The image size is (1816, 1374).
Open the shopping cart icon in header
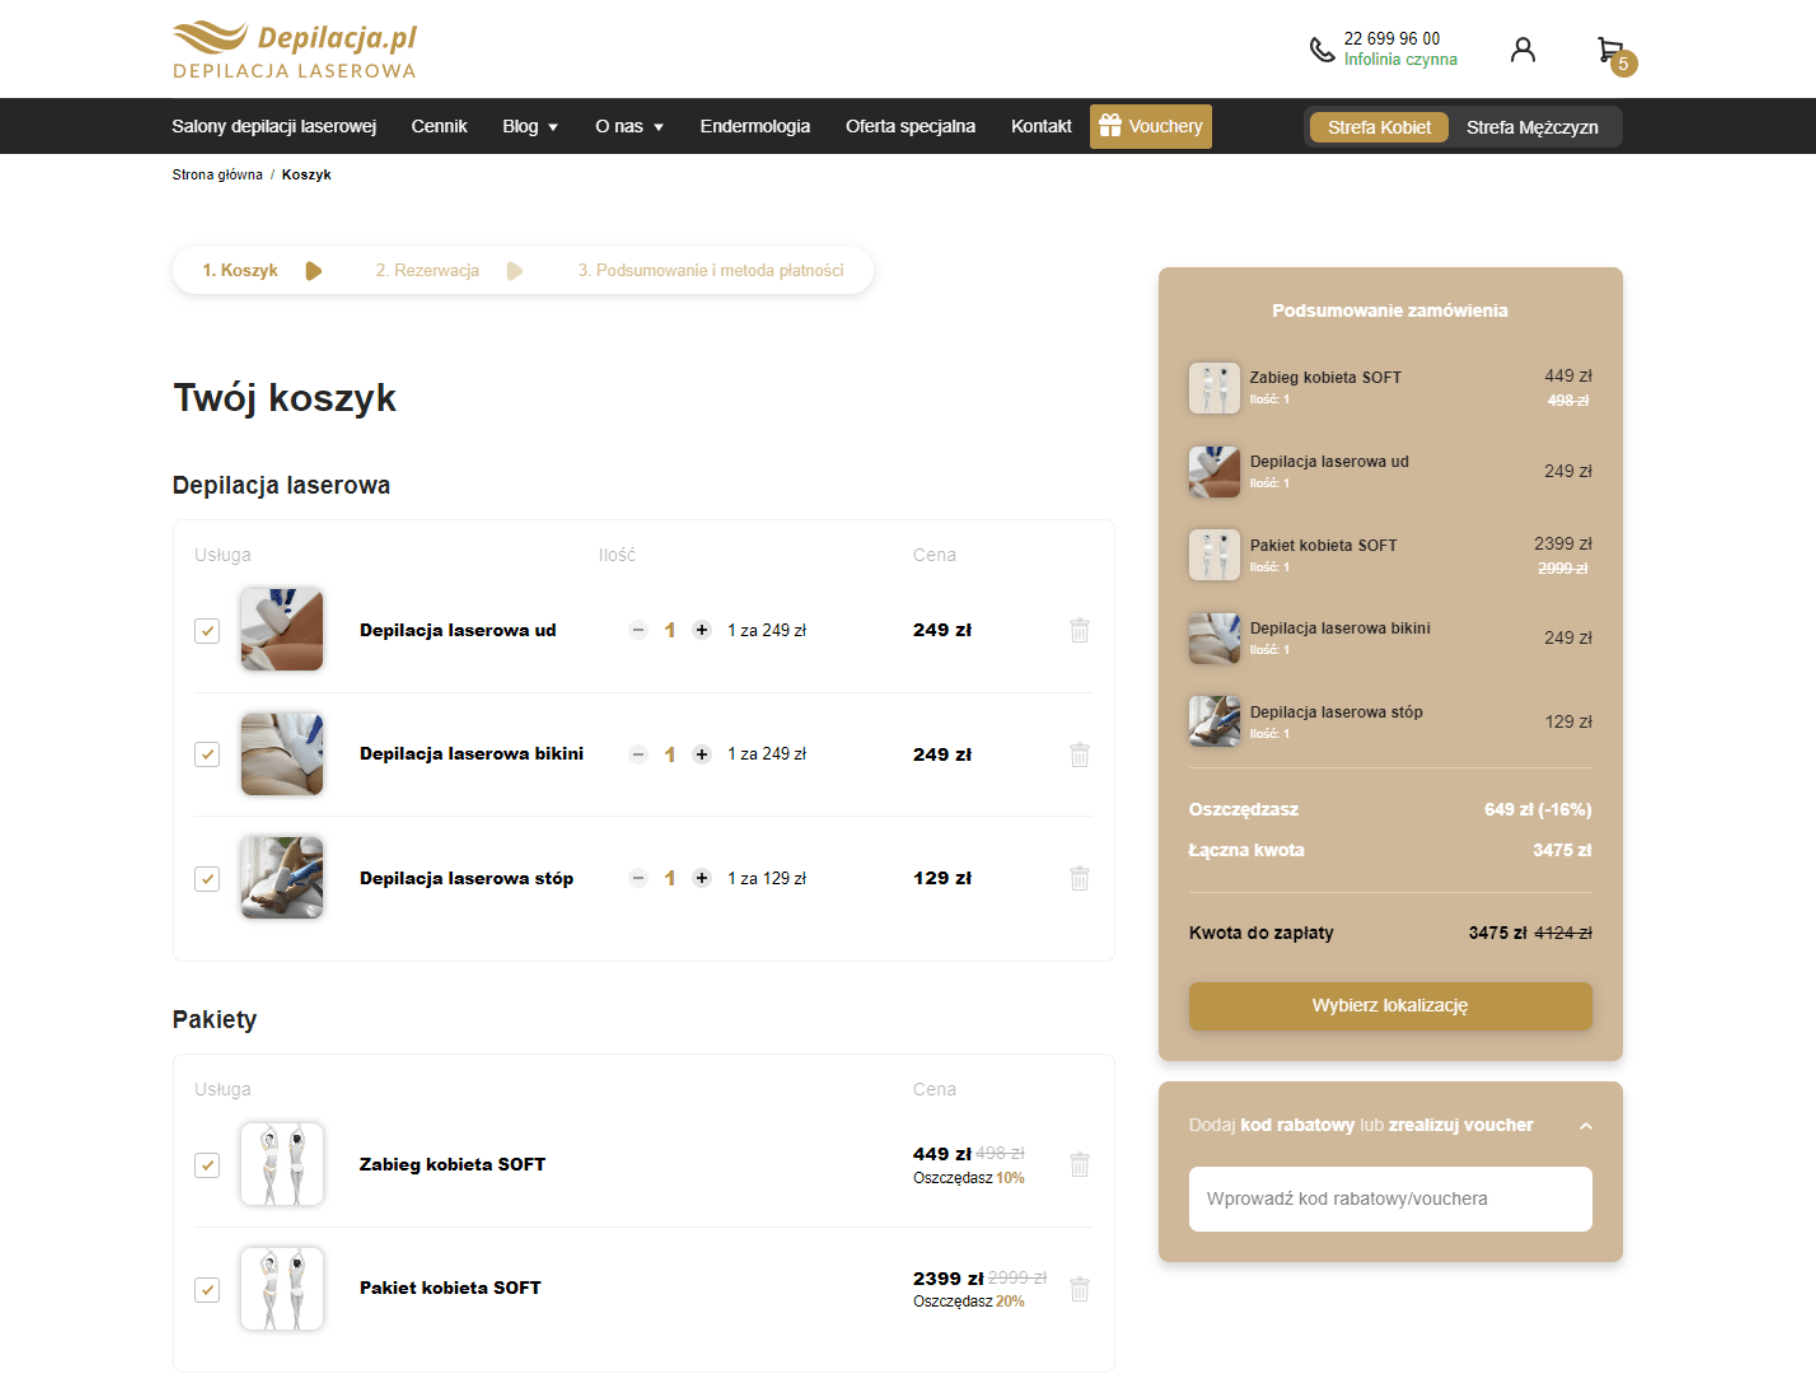pyautogui.click(x=1610, y=51)
